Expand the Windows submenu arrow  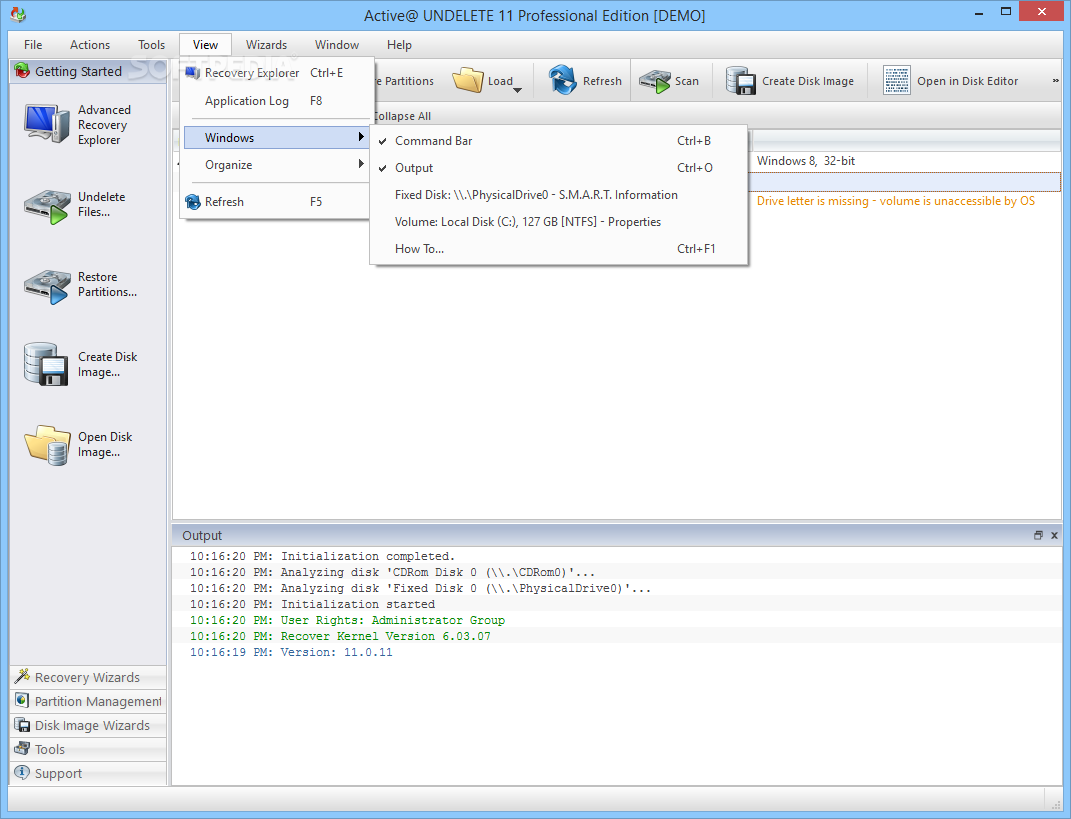coord(361,137)
